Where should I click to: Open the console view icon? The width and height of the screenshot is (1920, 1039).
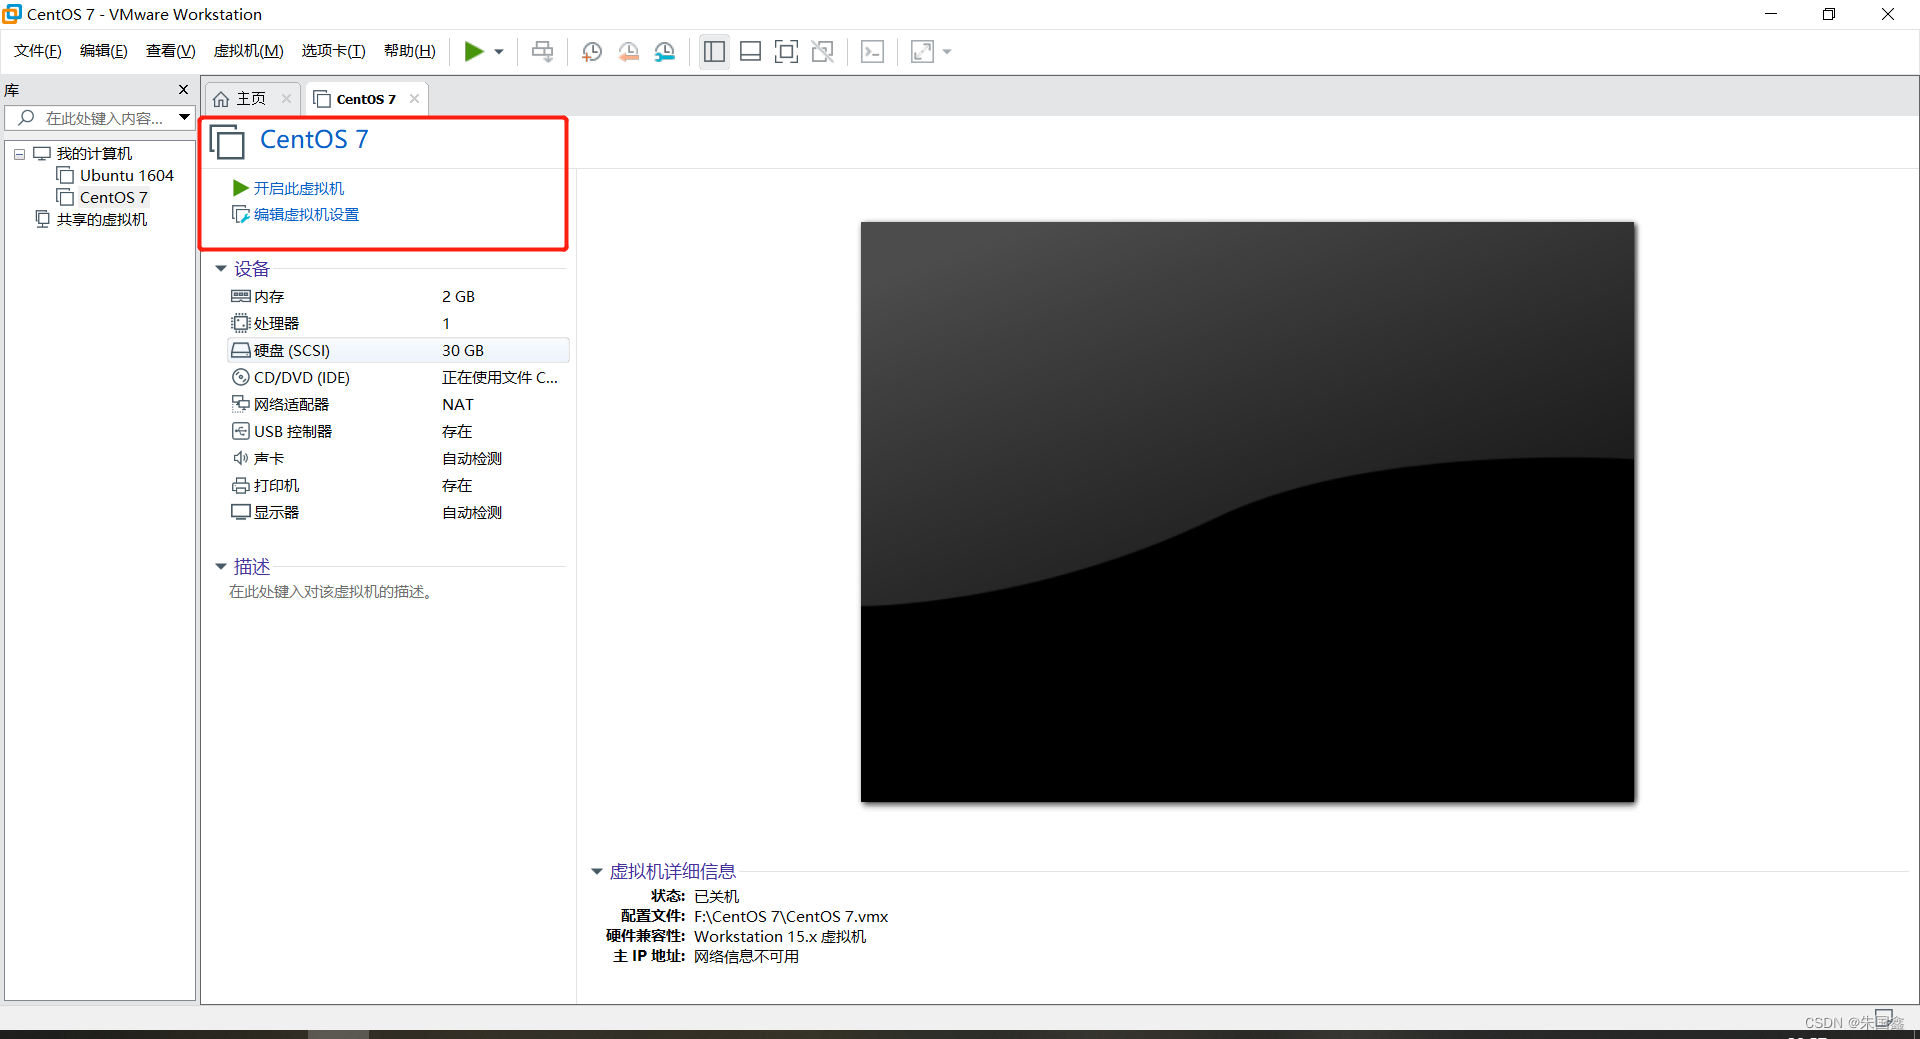pyautogui.click(x=872, y=51)
